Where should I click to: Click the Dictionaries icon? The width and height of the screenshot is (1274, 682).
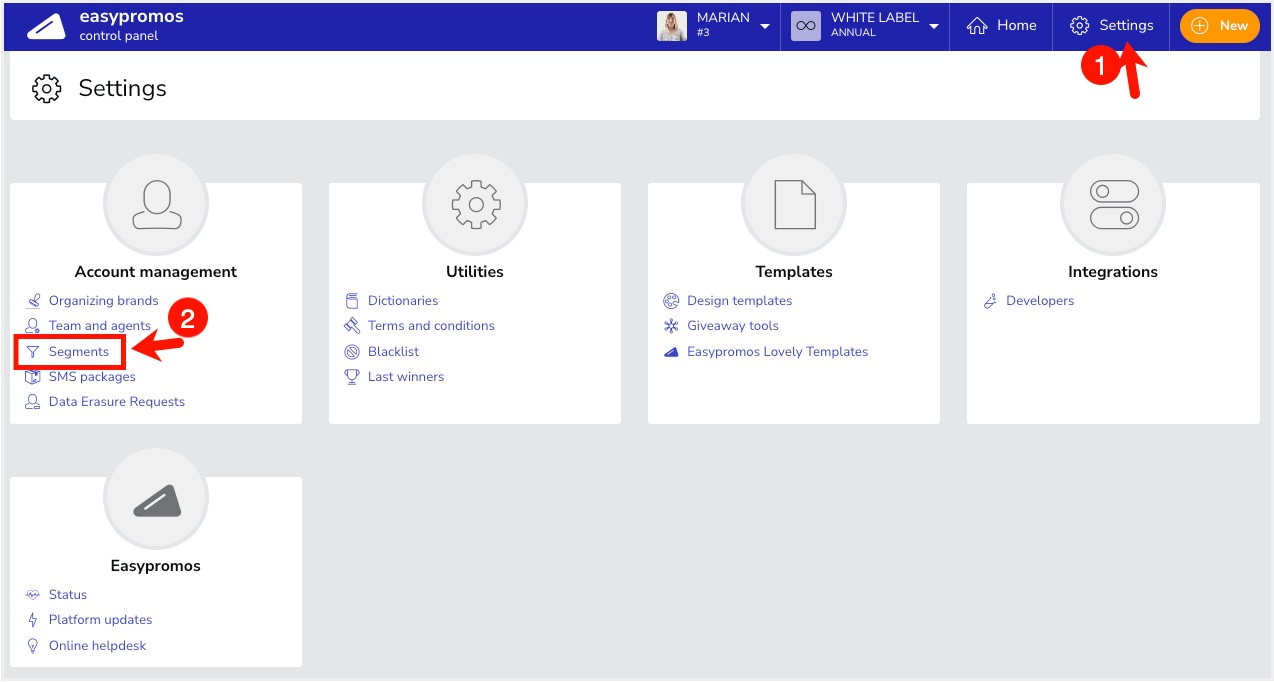(352, 300)
